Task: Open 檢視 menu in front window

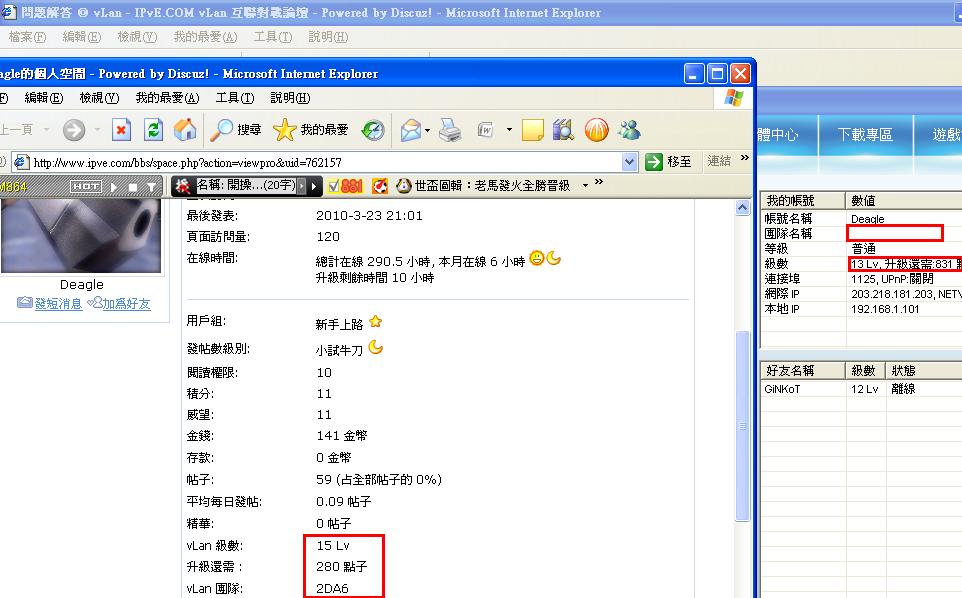Action: 99,98
